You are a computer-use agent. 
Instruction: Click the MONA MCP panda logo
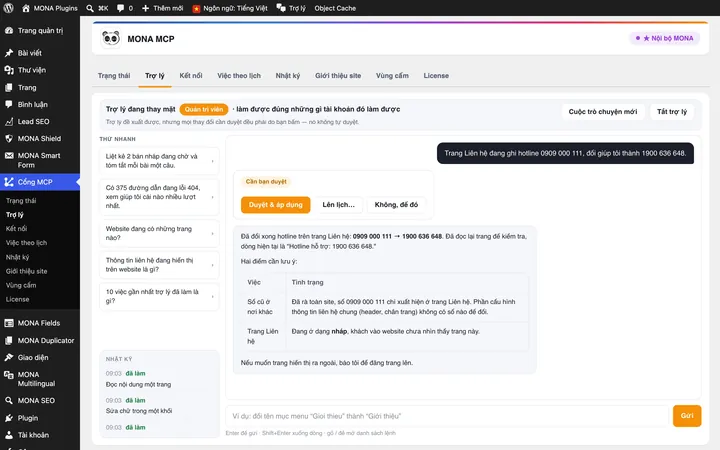tap(111, 39)
